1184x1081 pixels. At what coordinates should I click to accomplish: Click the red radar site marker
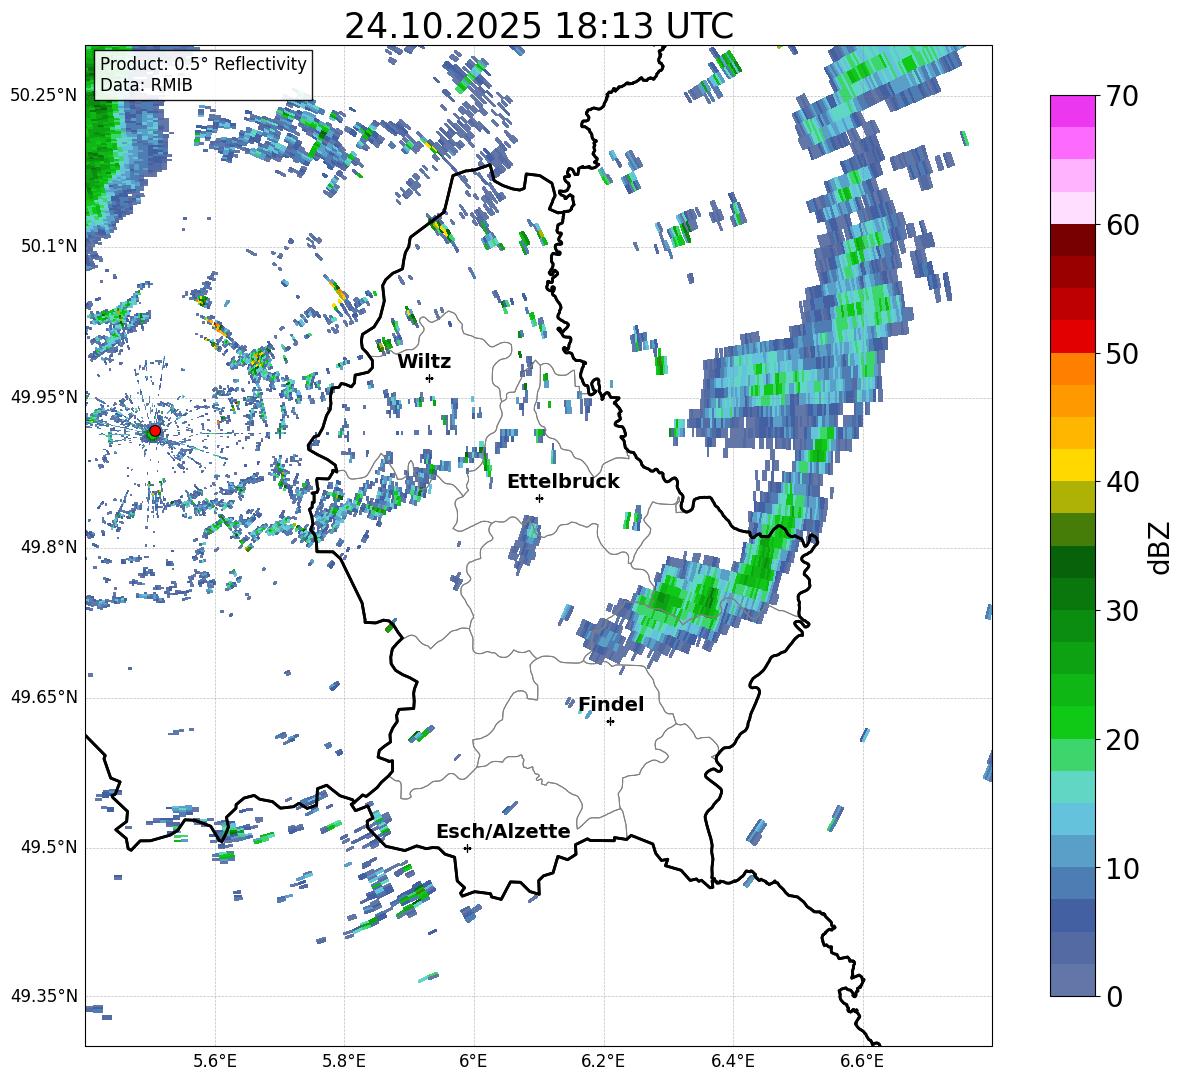coord(154,431)
